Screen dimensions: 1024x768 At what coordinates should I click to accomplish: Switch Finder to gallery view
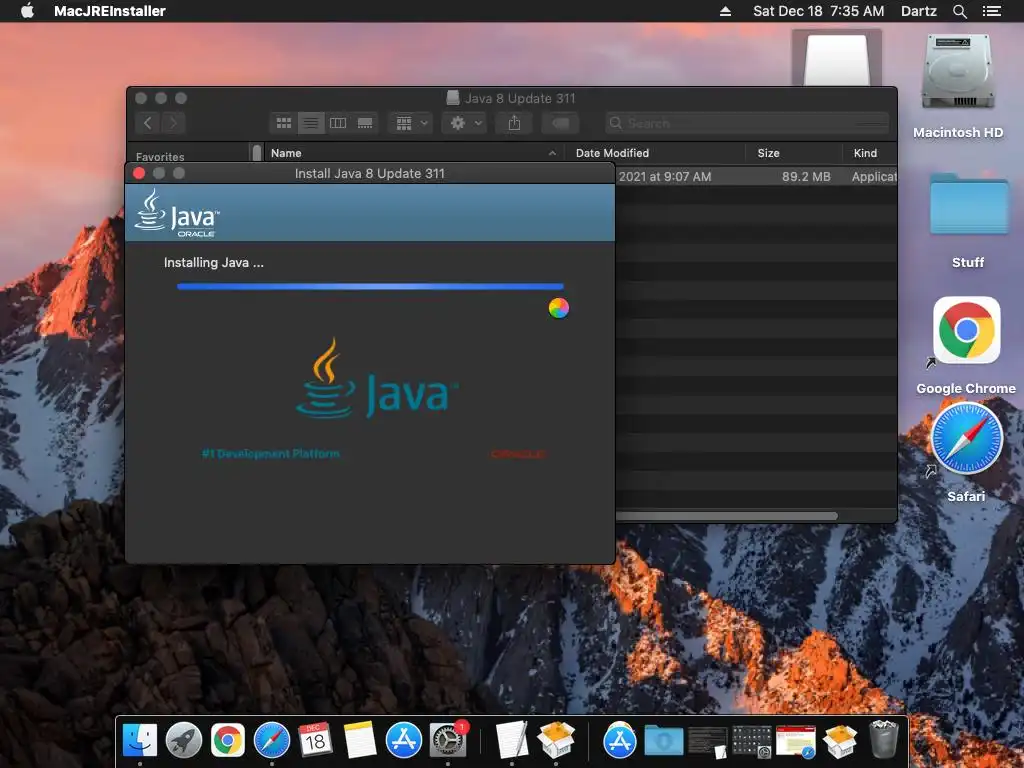365,123
